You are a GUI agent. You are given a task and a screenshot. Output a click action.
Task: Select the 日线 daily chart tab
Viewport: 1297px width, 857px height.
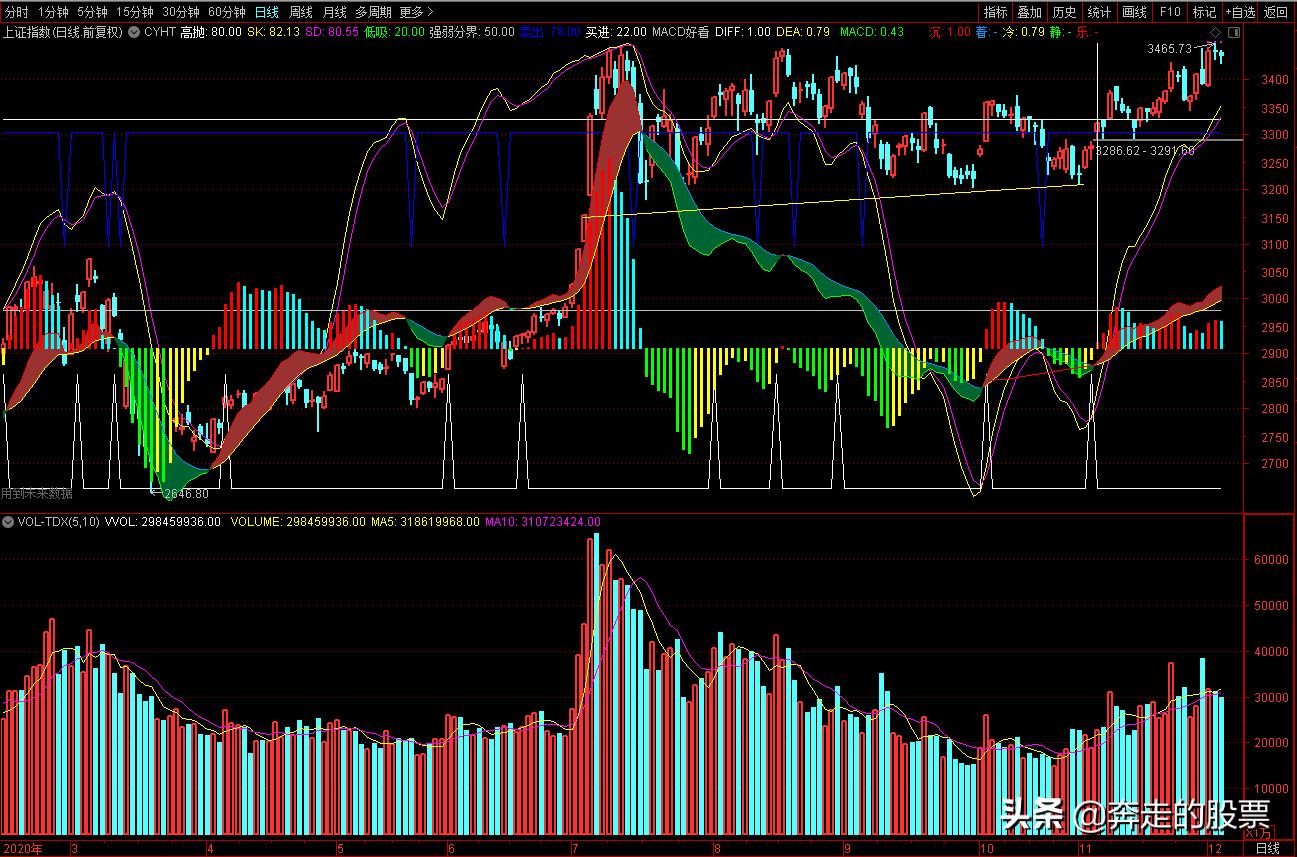click(266, 12)
